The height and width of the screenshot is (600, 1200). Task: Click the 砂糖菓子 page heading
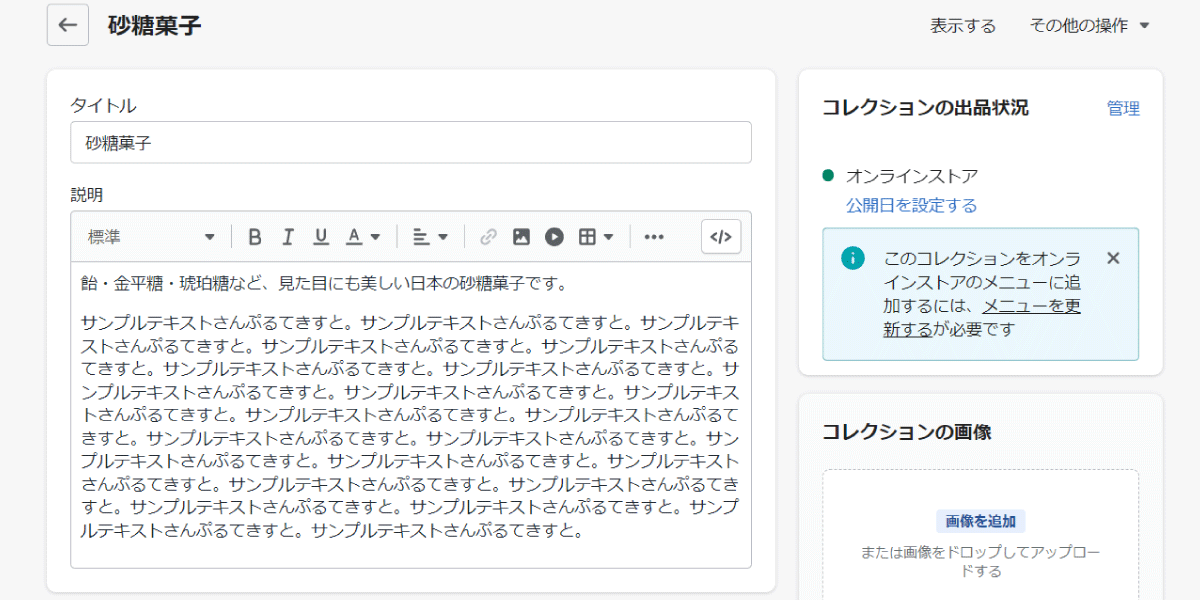(154, 25)
